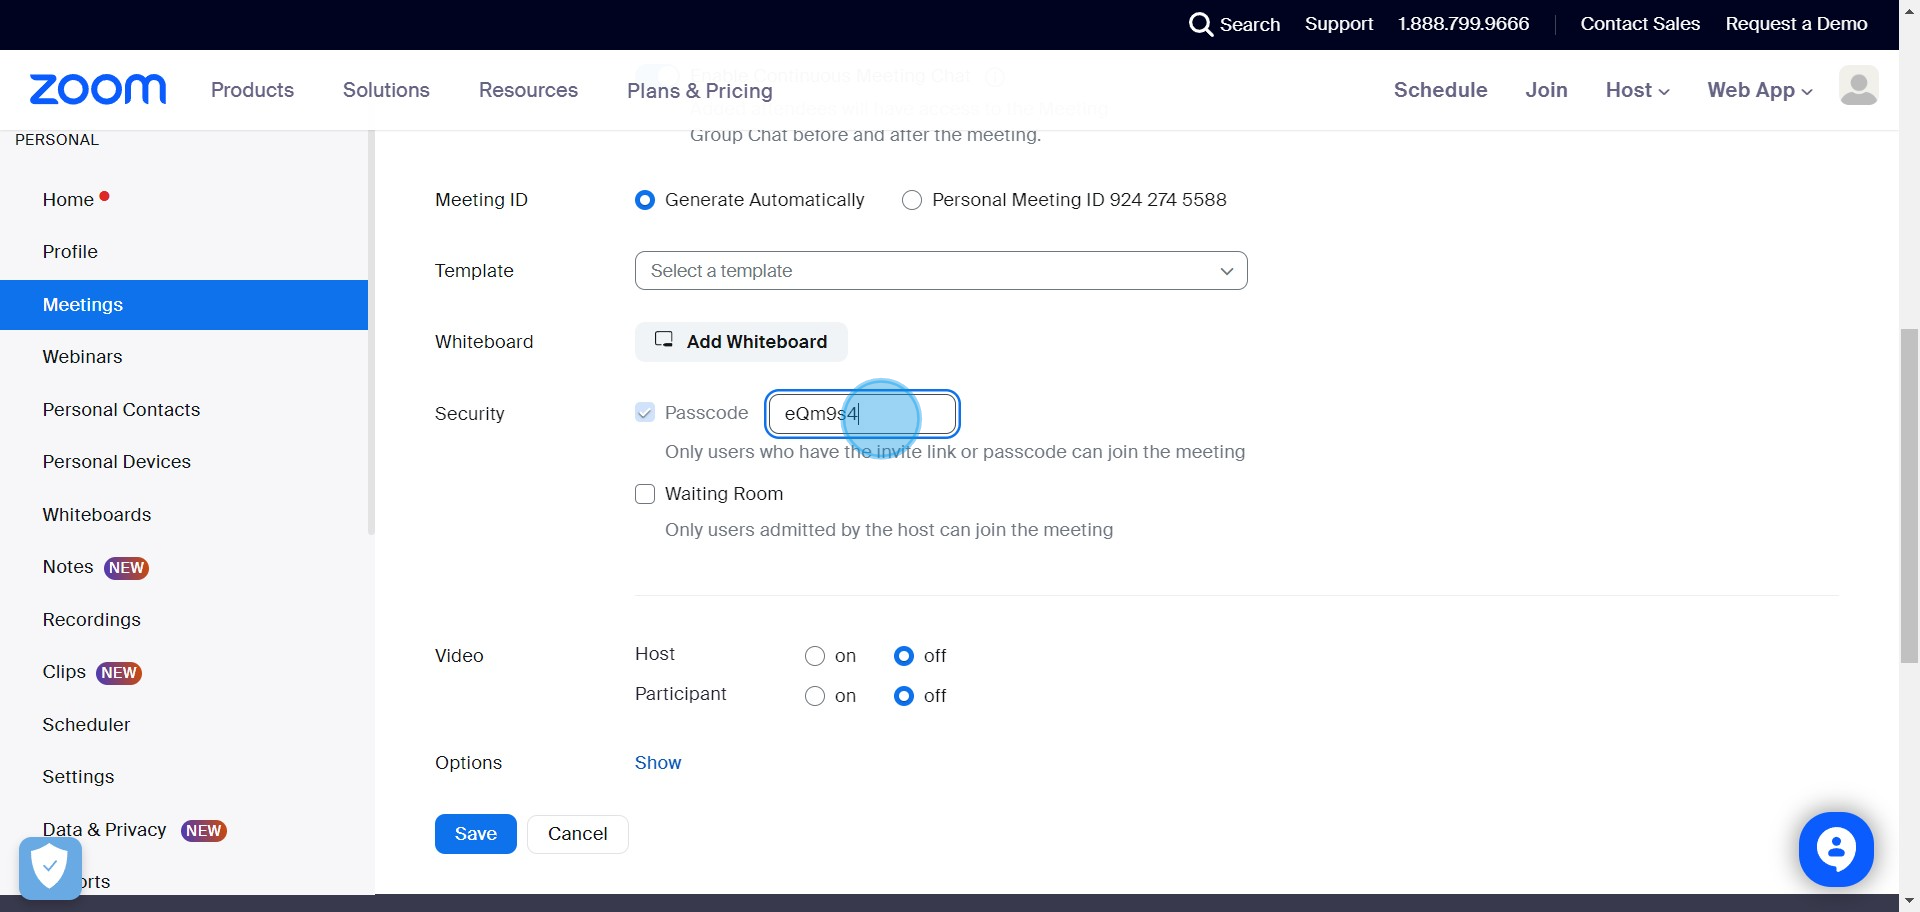Open the Products menu
The image size is (1920, 912).
(x=252, y=90)
